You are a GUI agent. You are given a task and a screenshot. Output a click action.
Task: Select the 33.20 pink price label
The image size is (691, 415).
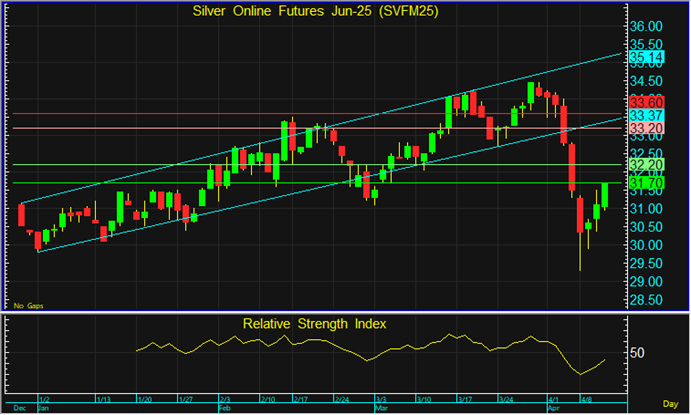[x=646, y=128]
